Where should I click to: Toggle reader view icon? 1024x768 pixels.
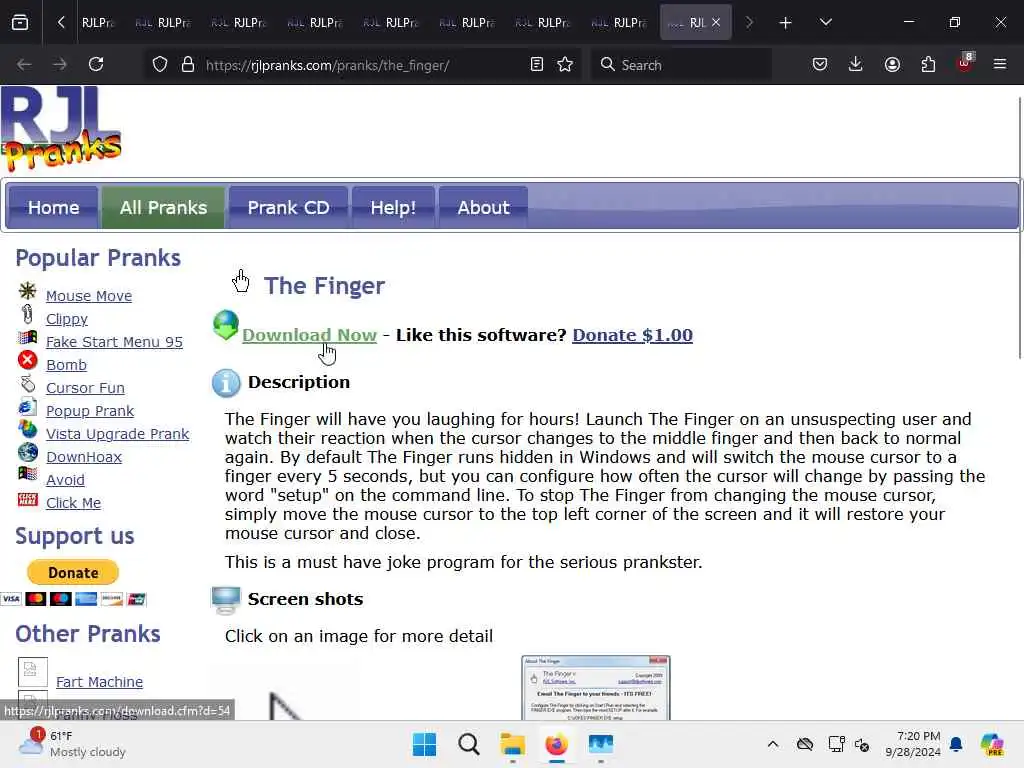click(537, 64)
